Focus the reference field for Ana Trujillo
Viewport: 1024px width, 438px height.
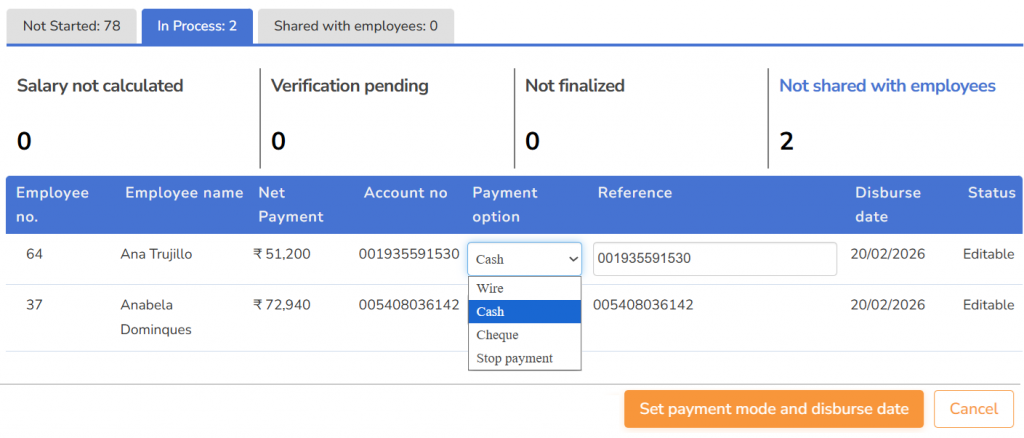[714, 259]
